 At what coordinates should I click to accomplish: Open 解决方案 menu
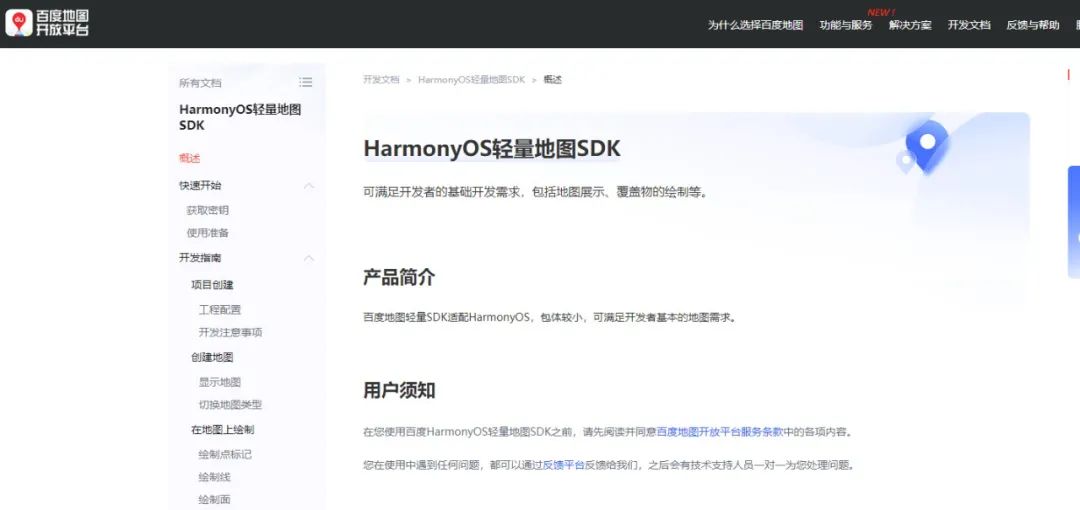pos(910,25)
